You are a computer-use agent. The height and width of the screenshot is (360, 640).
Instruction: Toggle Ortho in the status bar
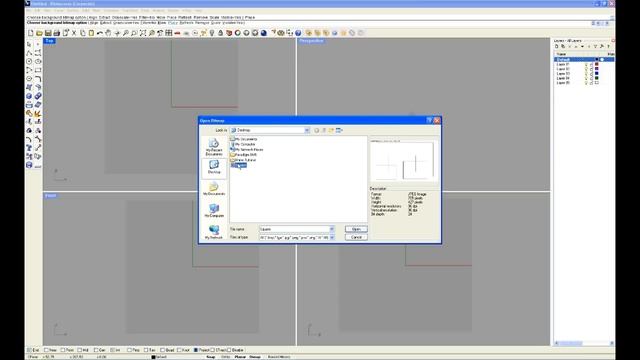[x=225, y=357]
